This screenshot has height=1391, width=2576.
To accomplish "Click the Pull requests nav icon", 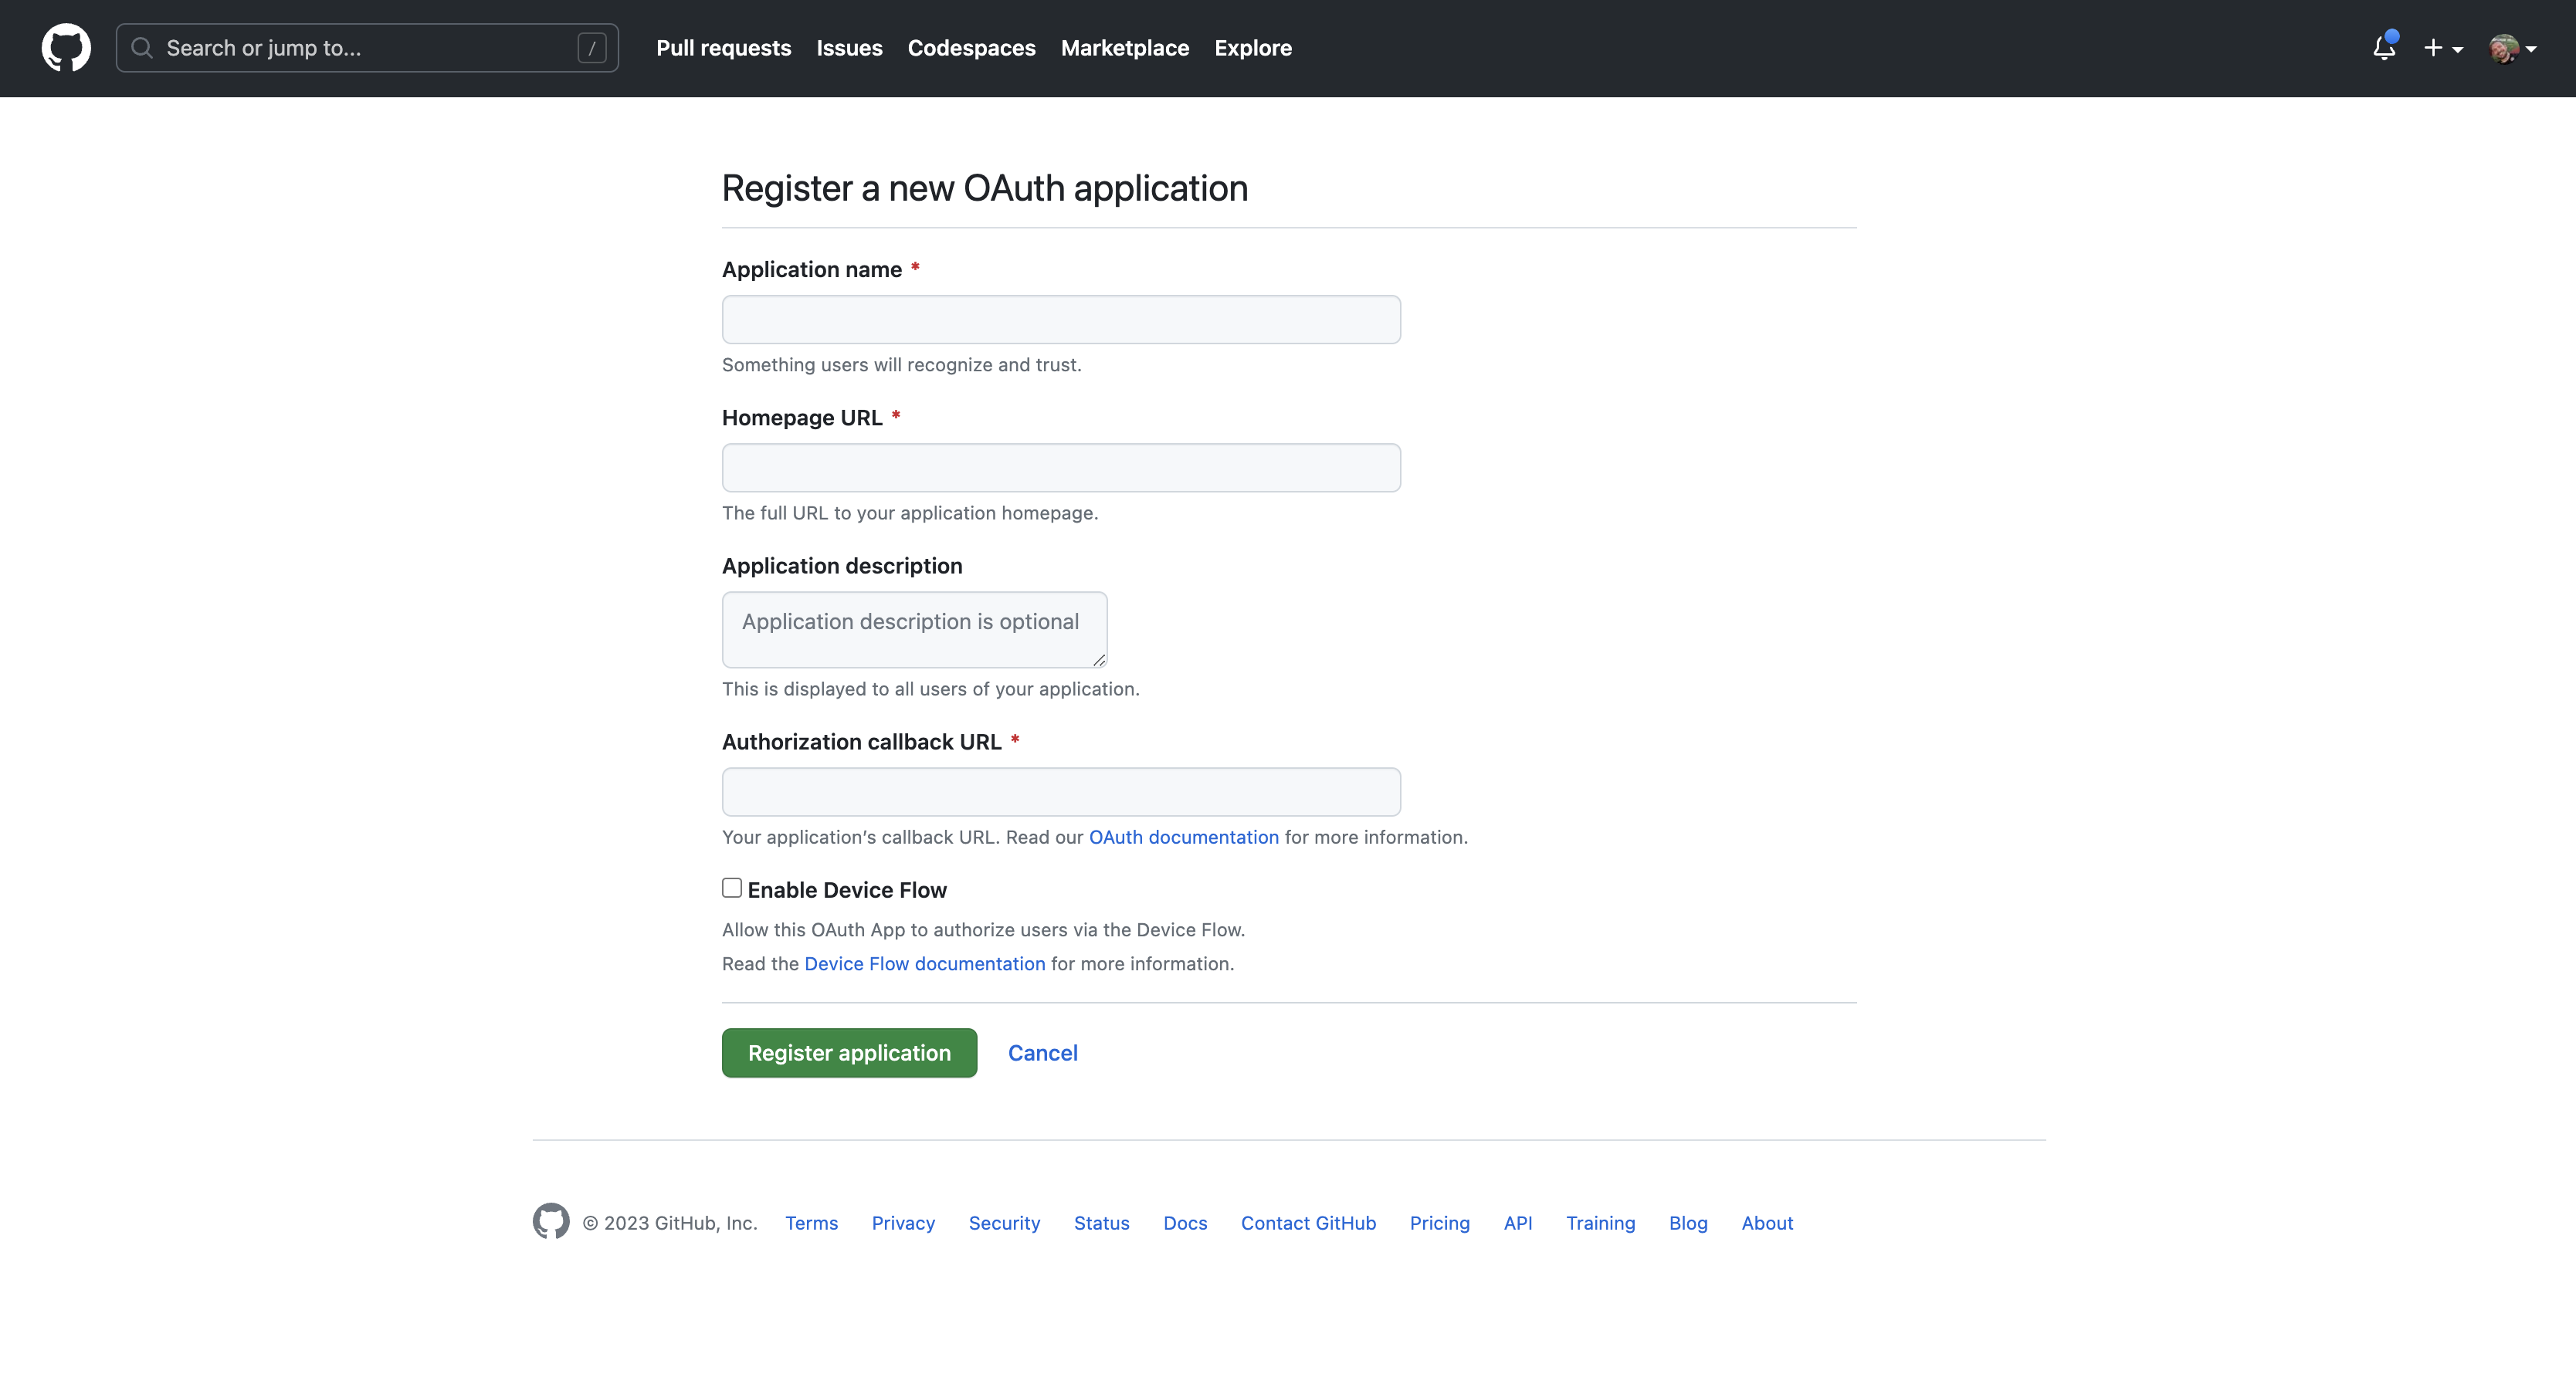I will pyautogui.click(x=723, y=46).
